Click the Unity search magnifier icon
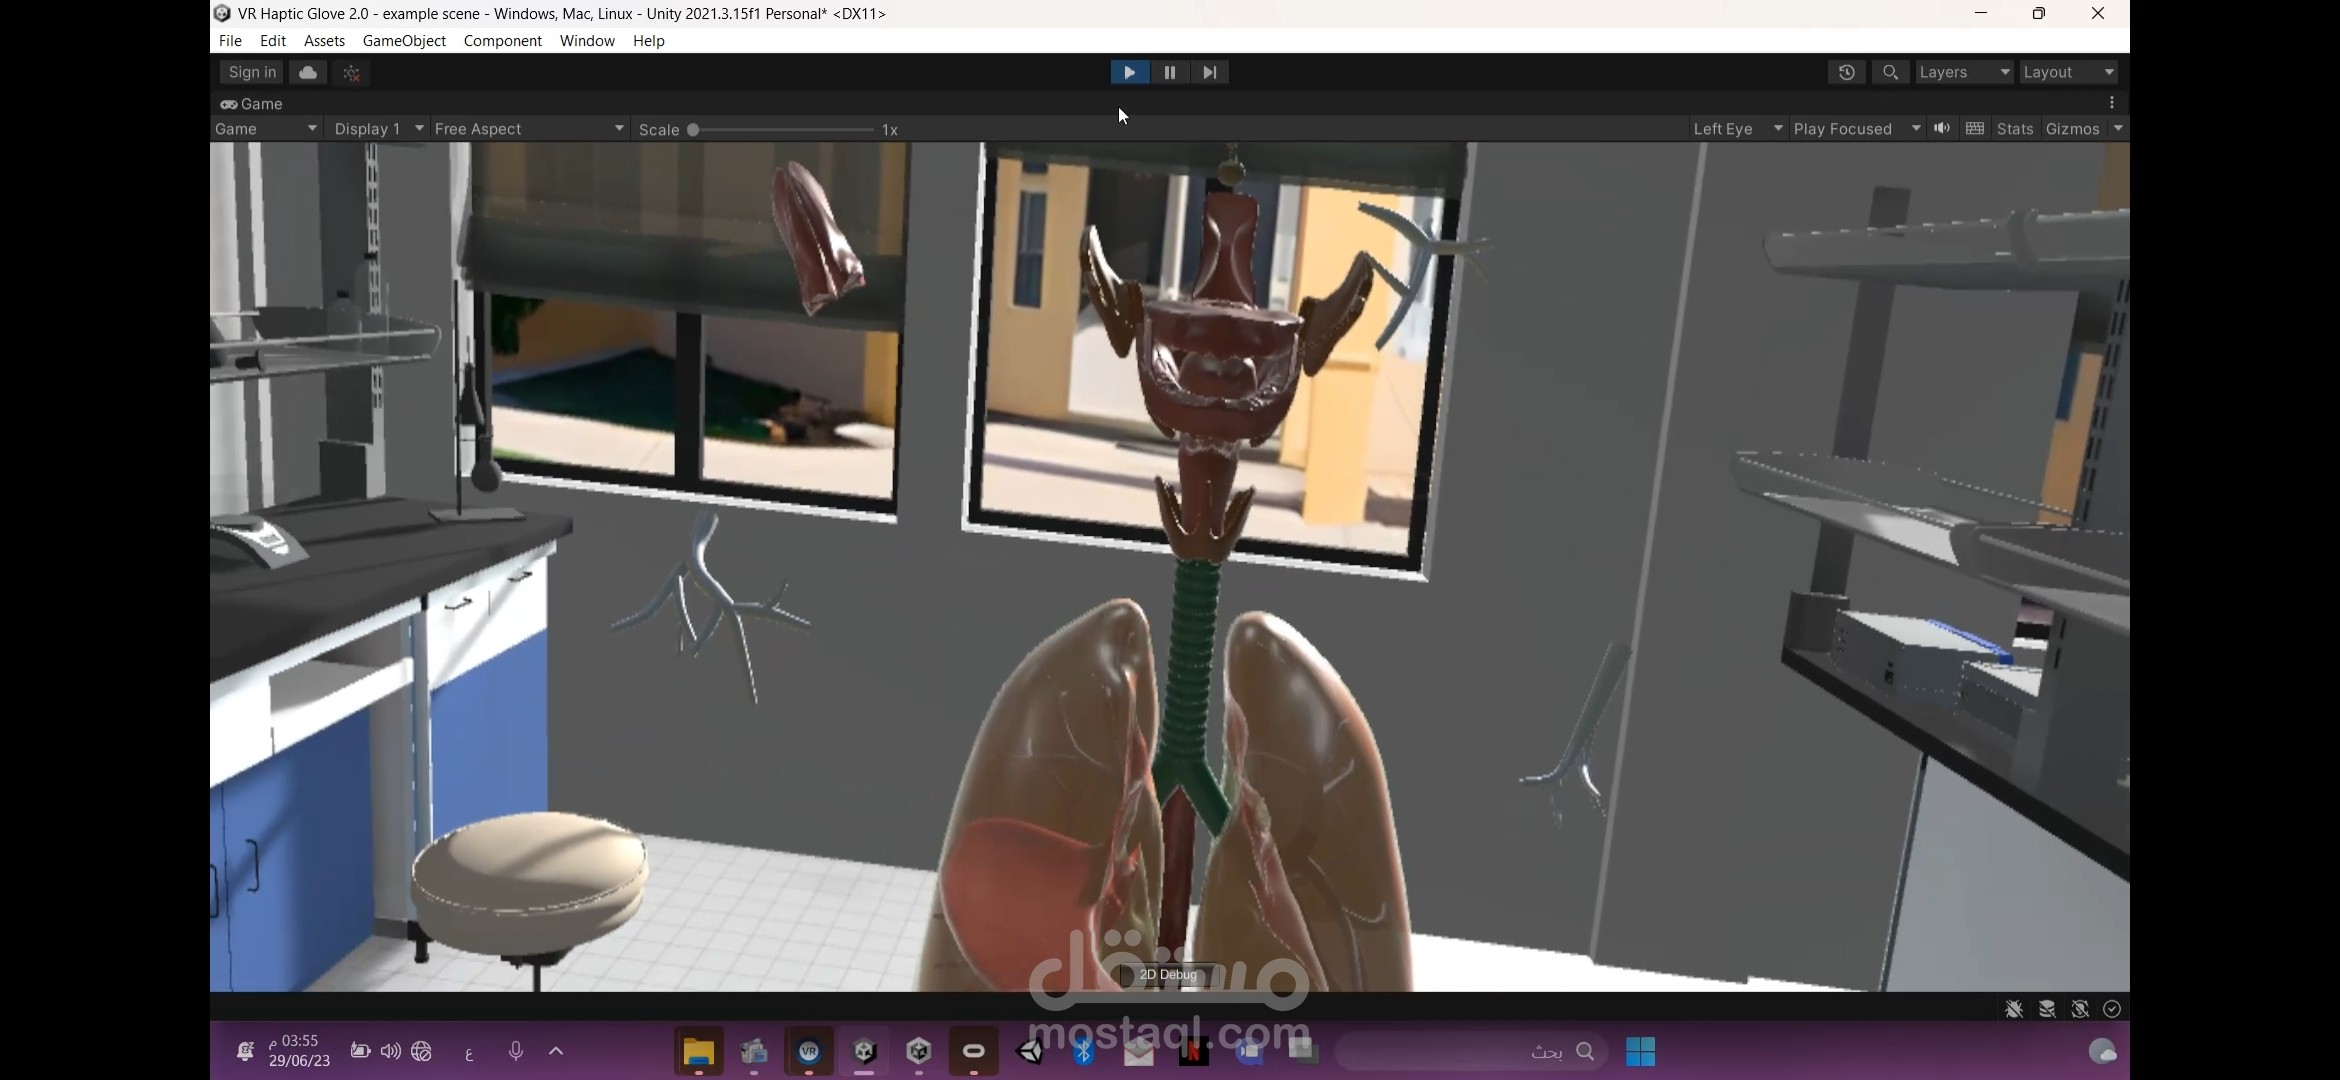The height and width of the screenshot is (1080, 2340). (1890, 72)
